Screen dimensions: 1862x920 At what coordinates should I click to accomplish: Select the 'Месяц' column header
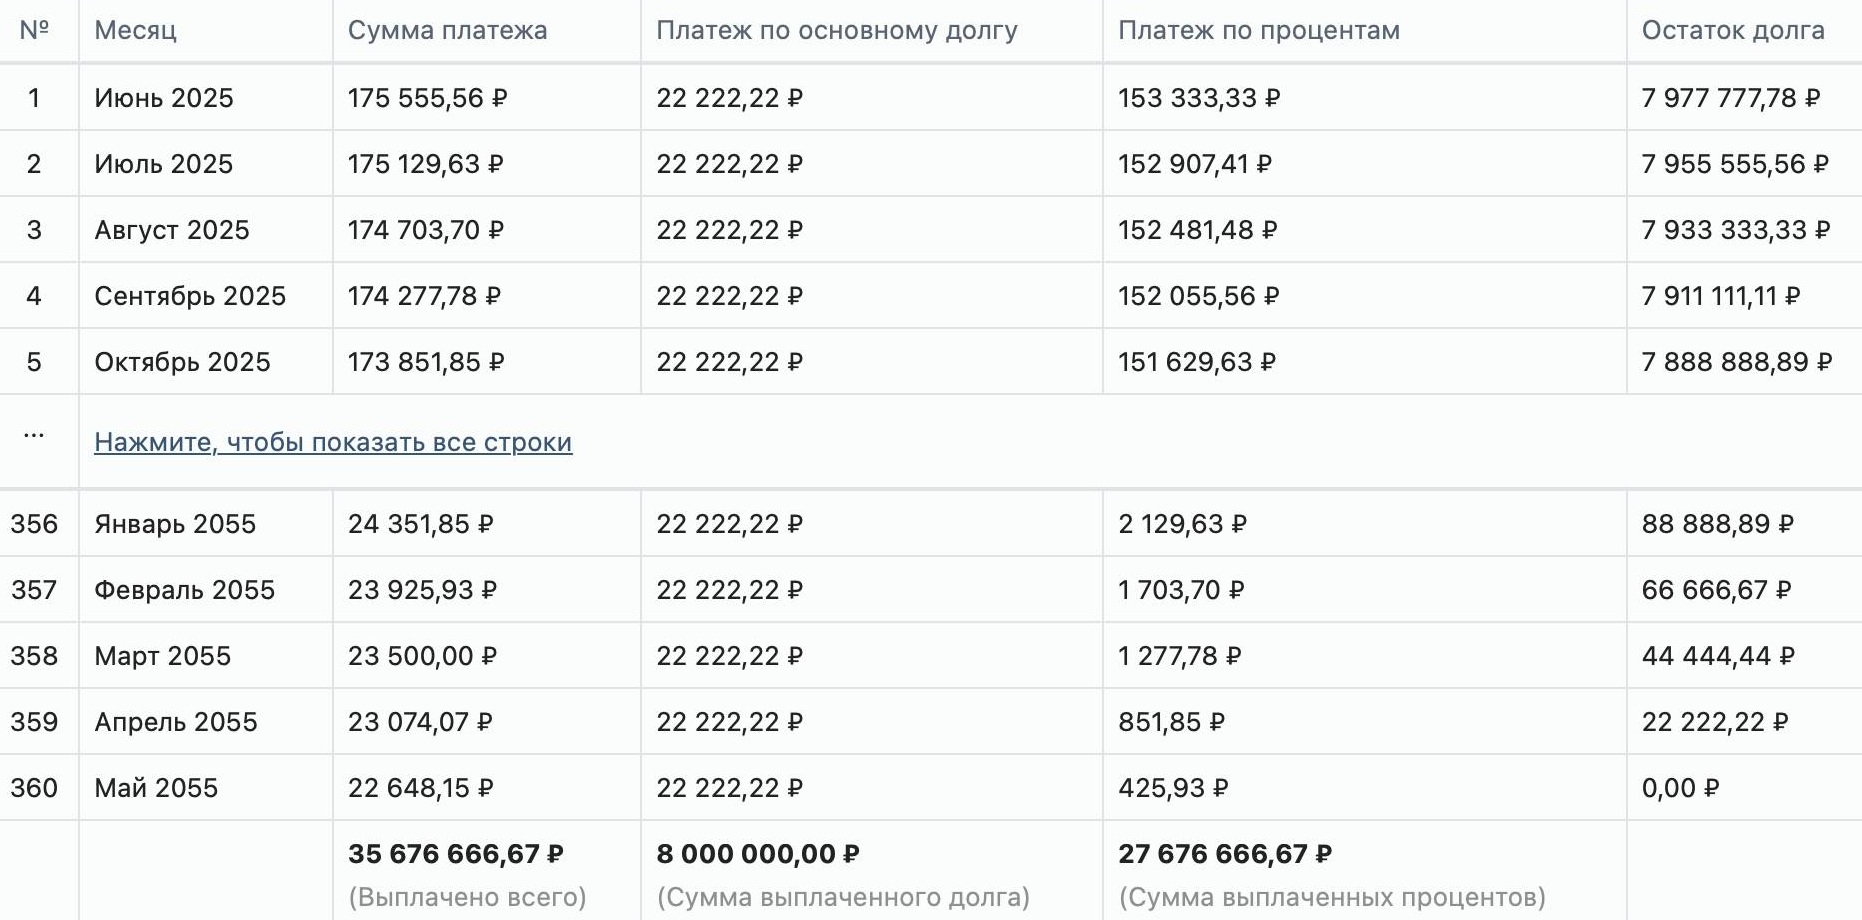click(x=135, y=30)
